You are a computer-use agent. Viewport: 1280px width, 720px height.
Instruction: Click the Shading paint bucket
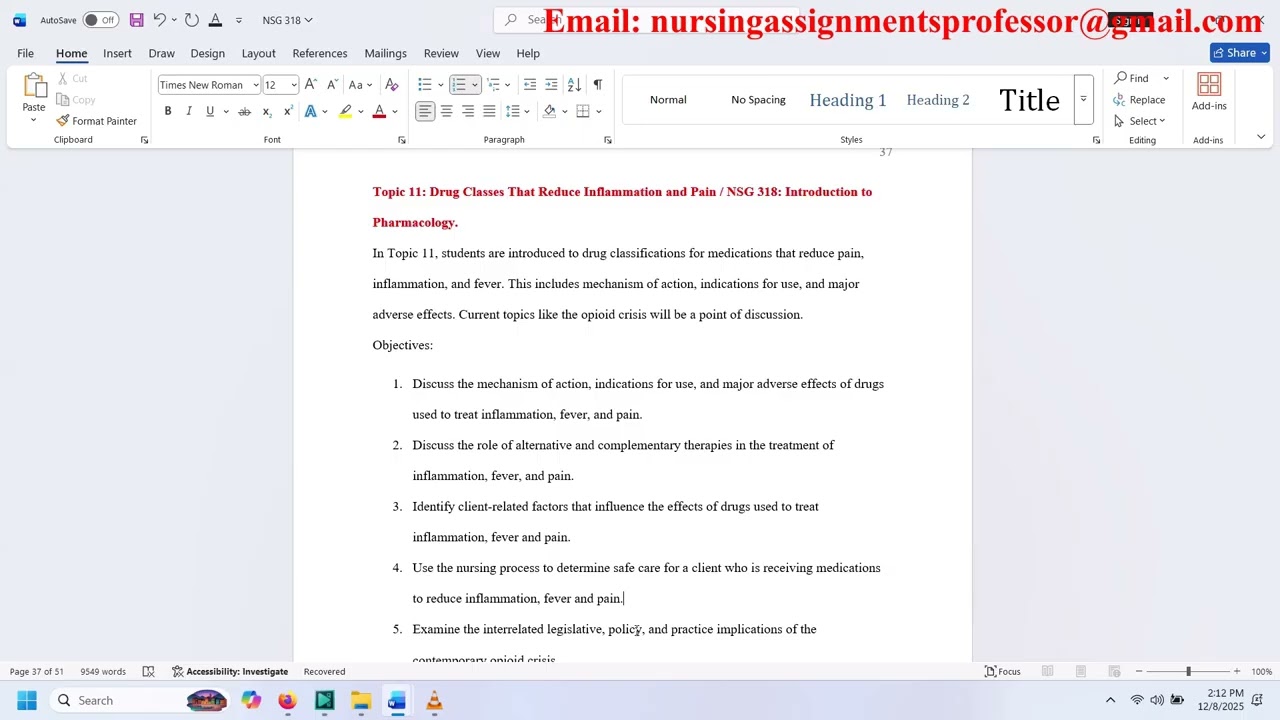point(549,111)
